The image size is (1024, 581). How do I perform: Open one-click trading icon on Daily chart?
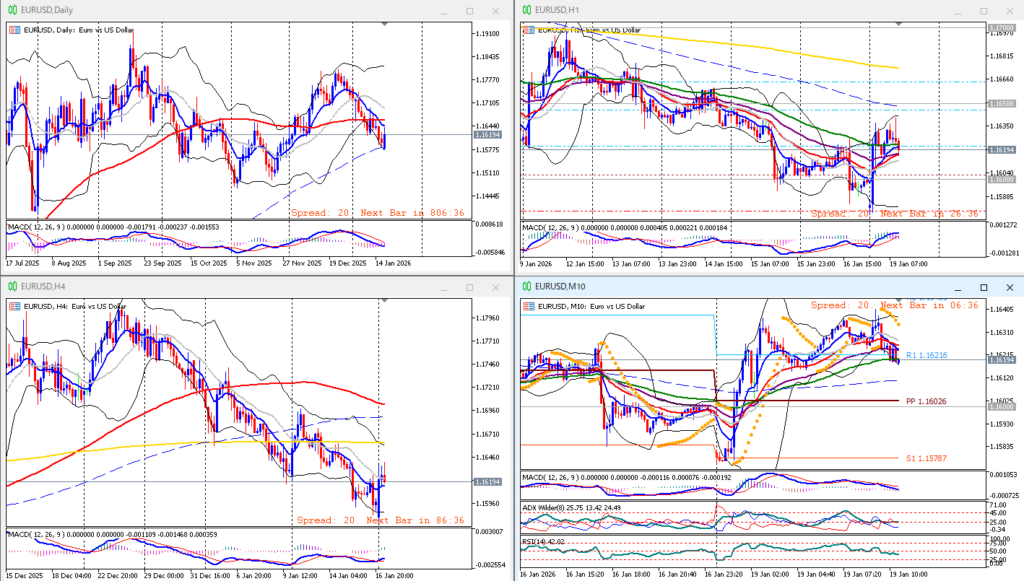click(14, 30)
